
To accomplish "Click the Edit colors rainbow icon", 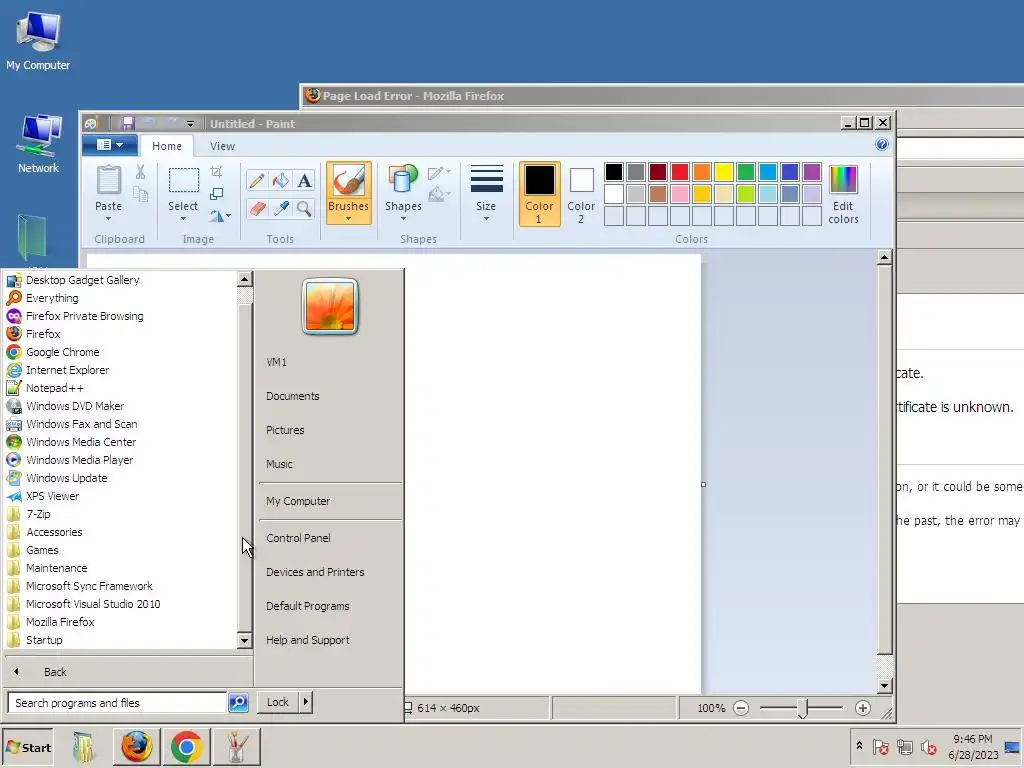I will 843,180.
